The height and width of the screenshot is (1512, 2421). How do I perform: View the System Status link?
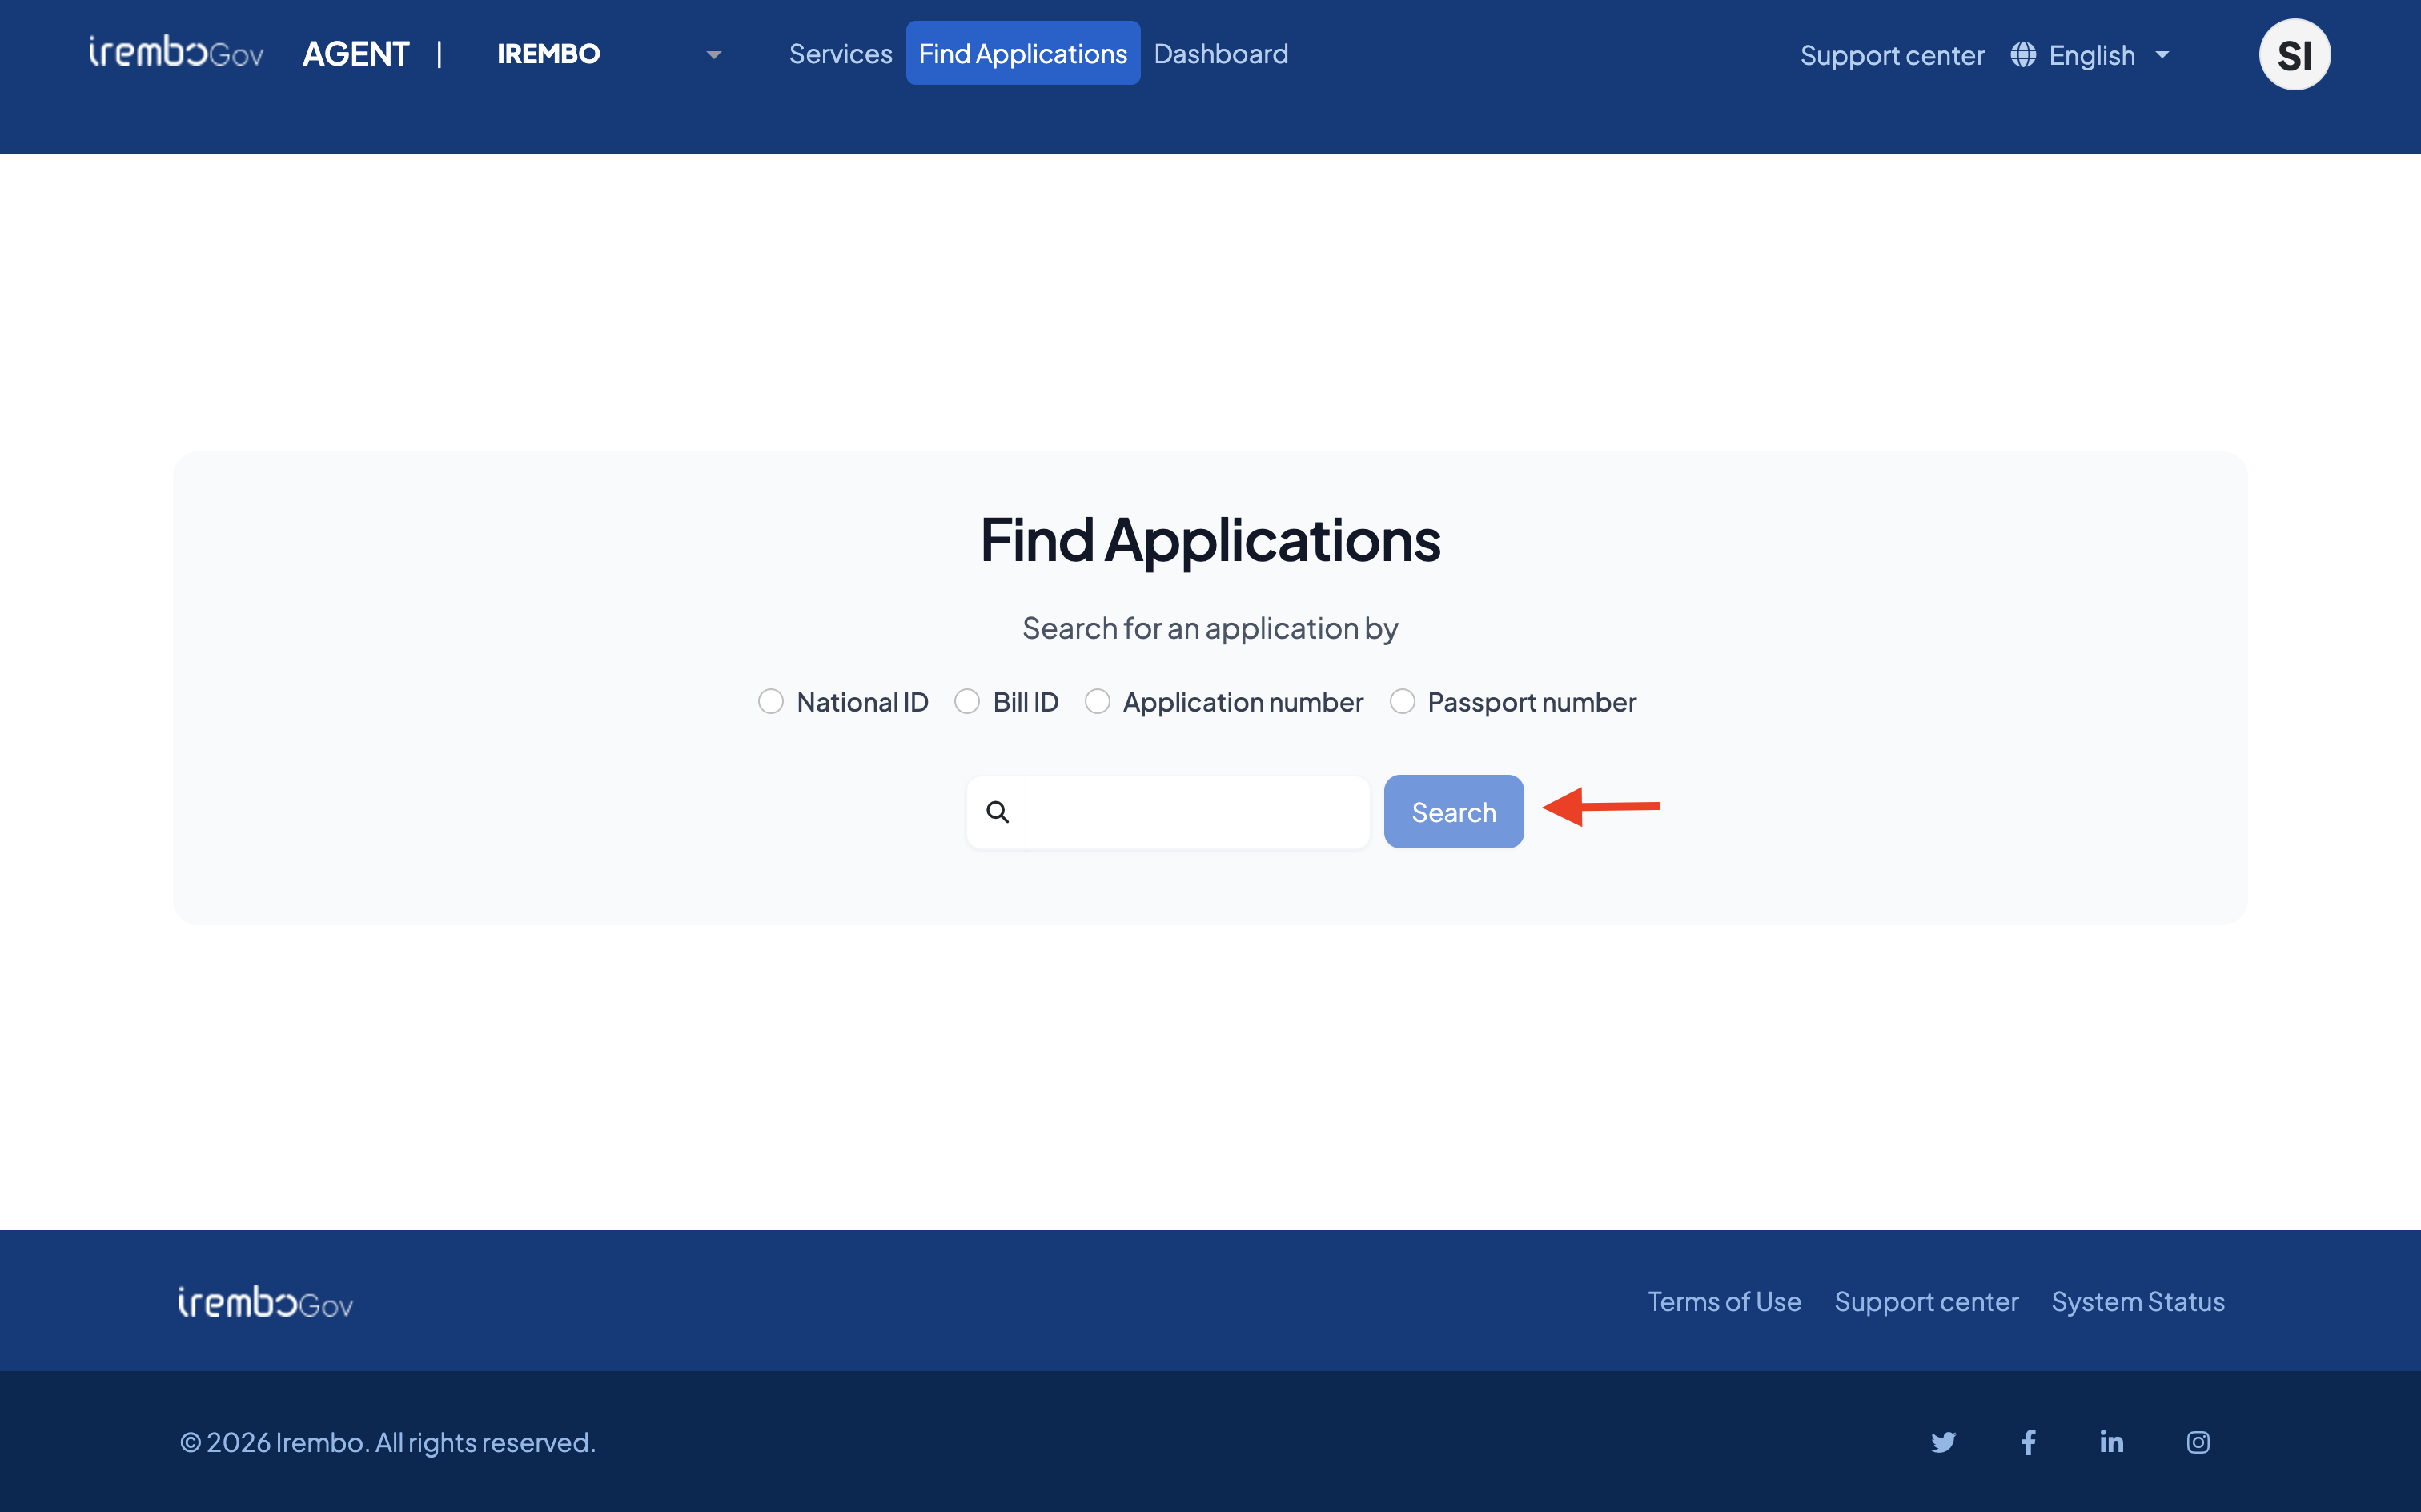pyautogui.click(x=2137, y=1301)
